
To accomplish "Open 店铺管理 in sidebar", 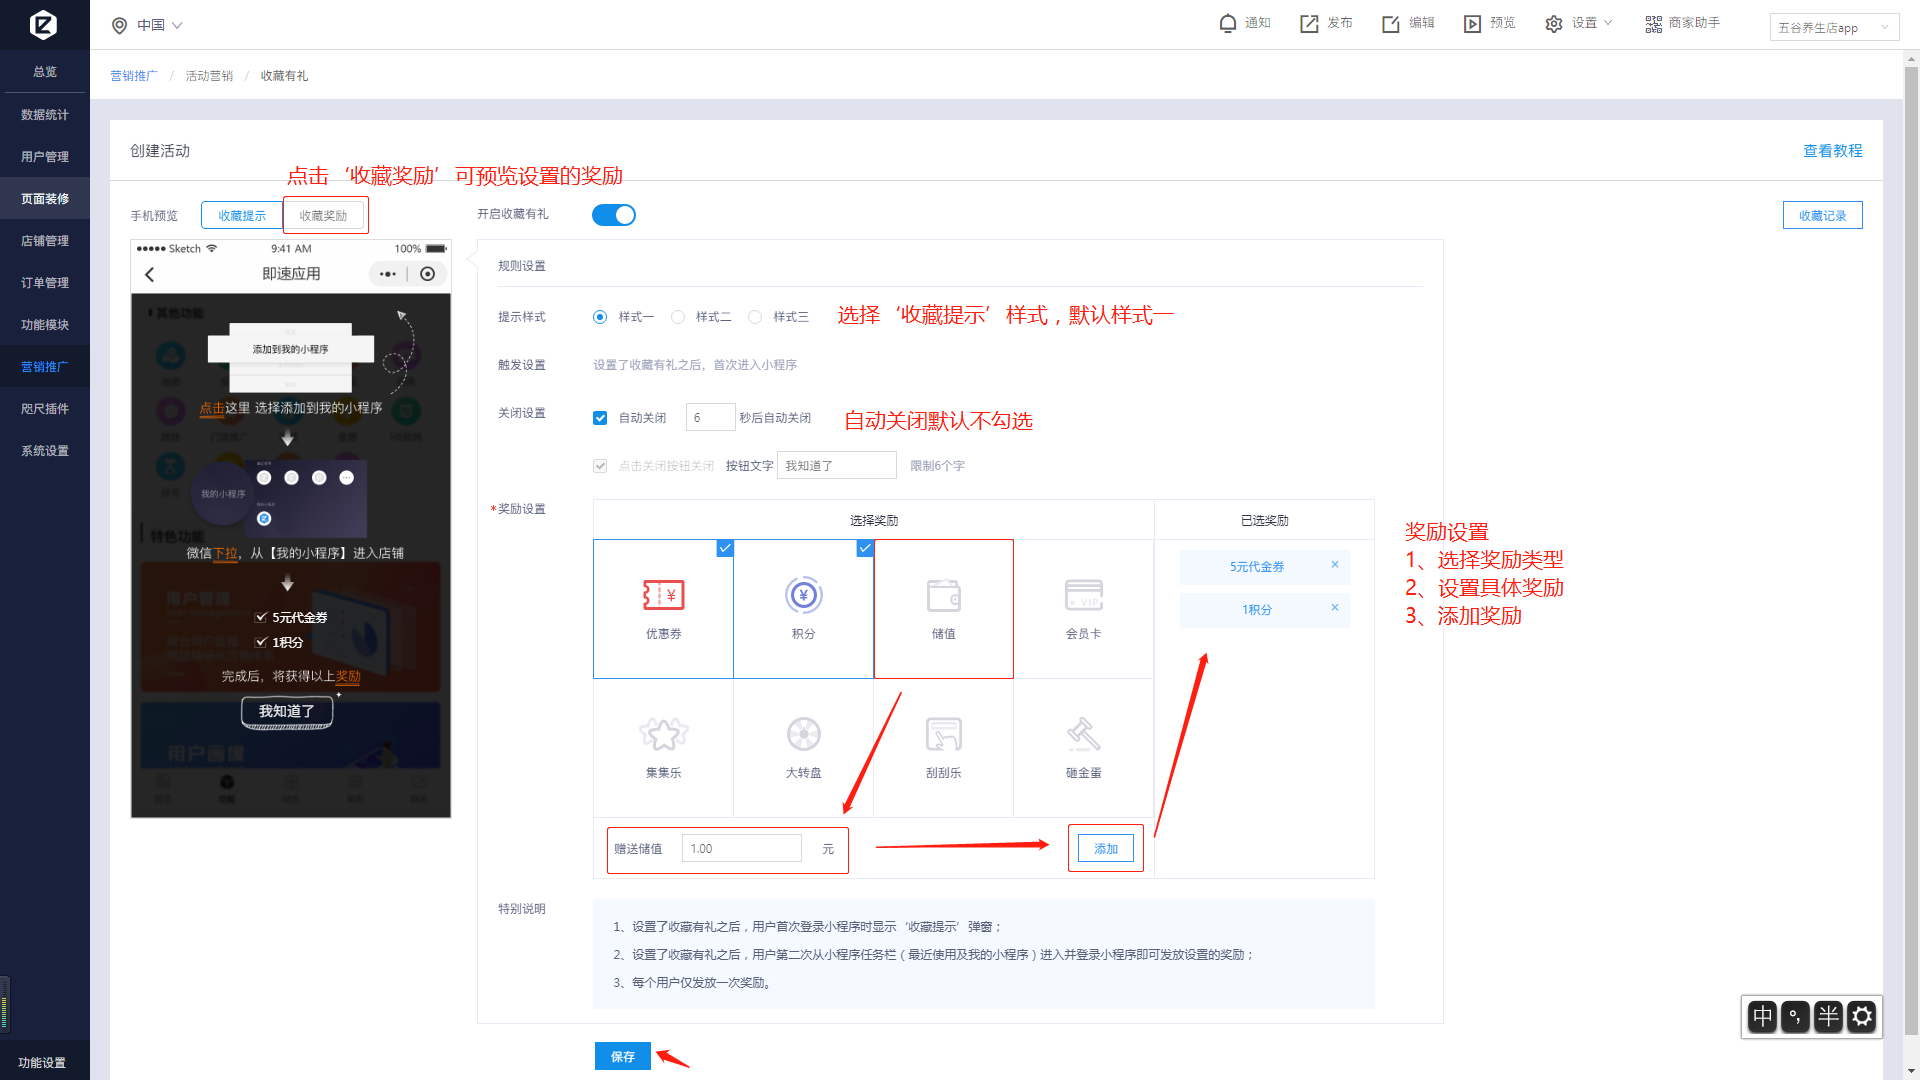I will tap(45, 241).
